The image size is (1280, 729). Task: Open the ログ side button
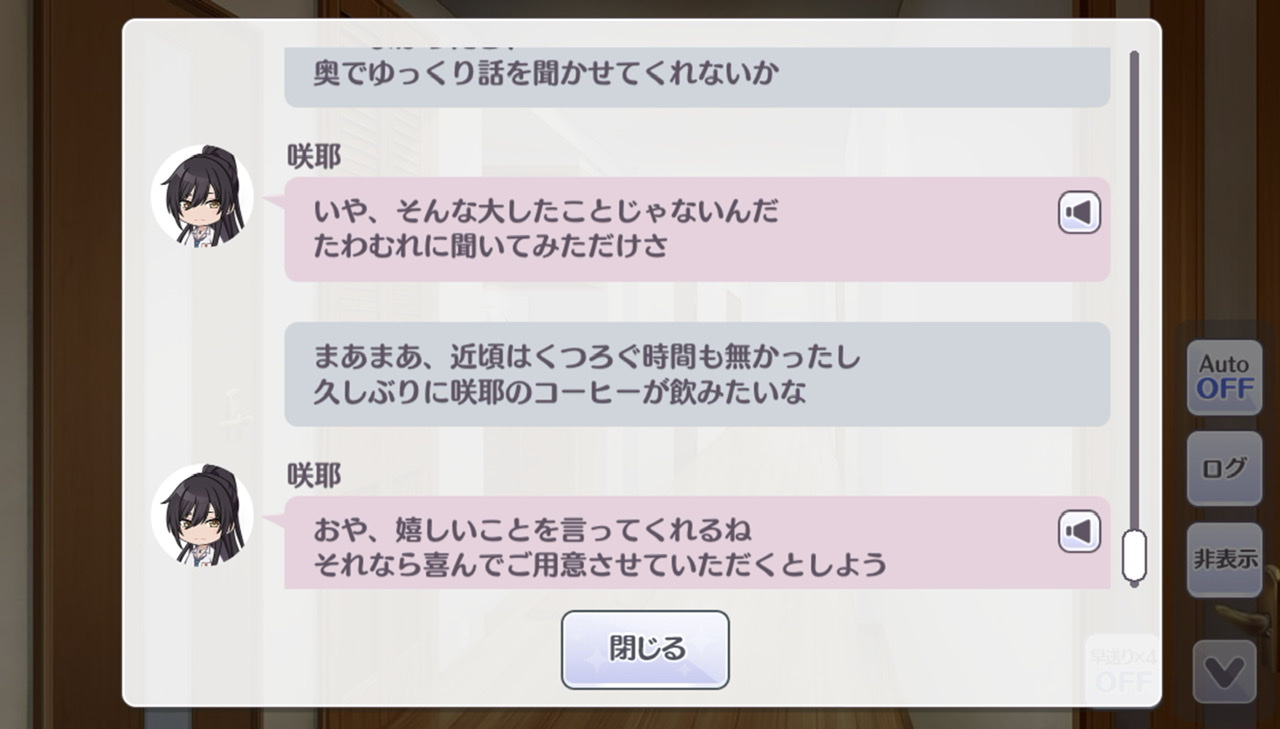tap(1224, 468)
